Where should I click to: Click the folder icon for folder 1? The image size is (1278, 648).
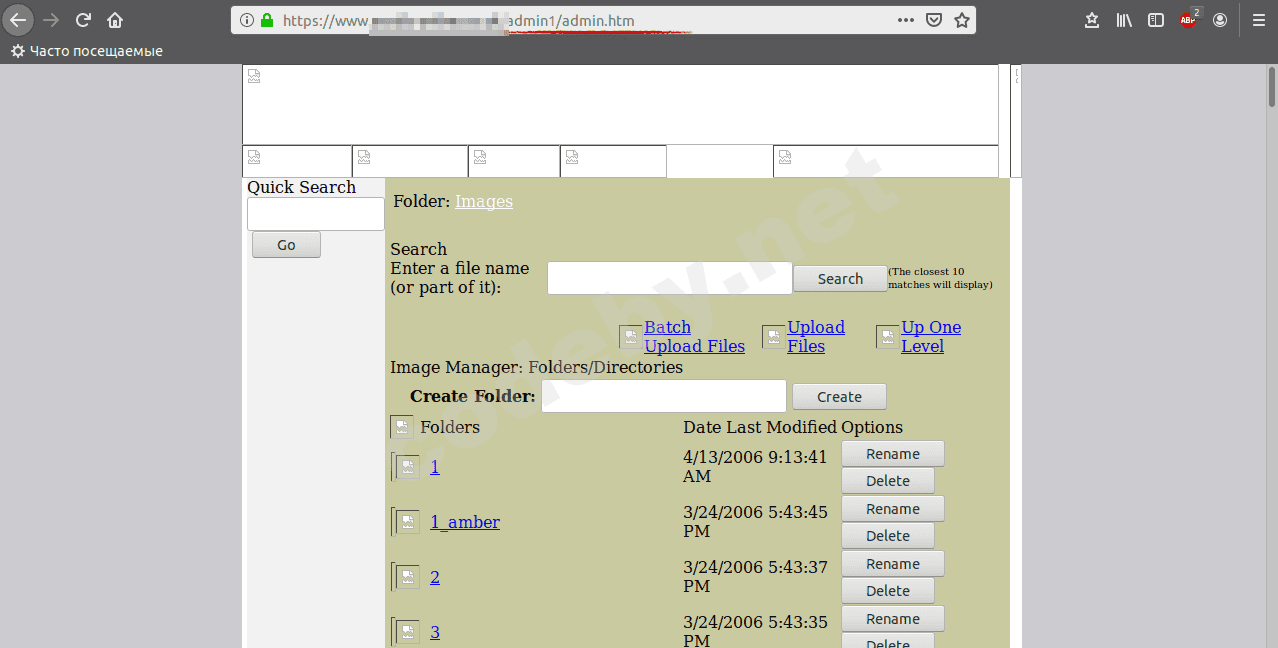coord(408,467)
